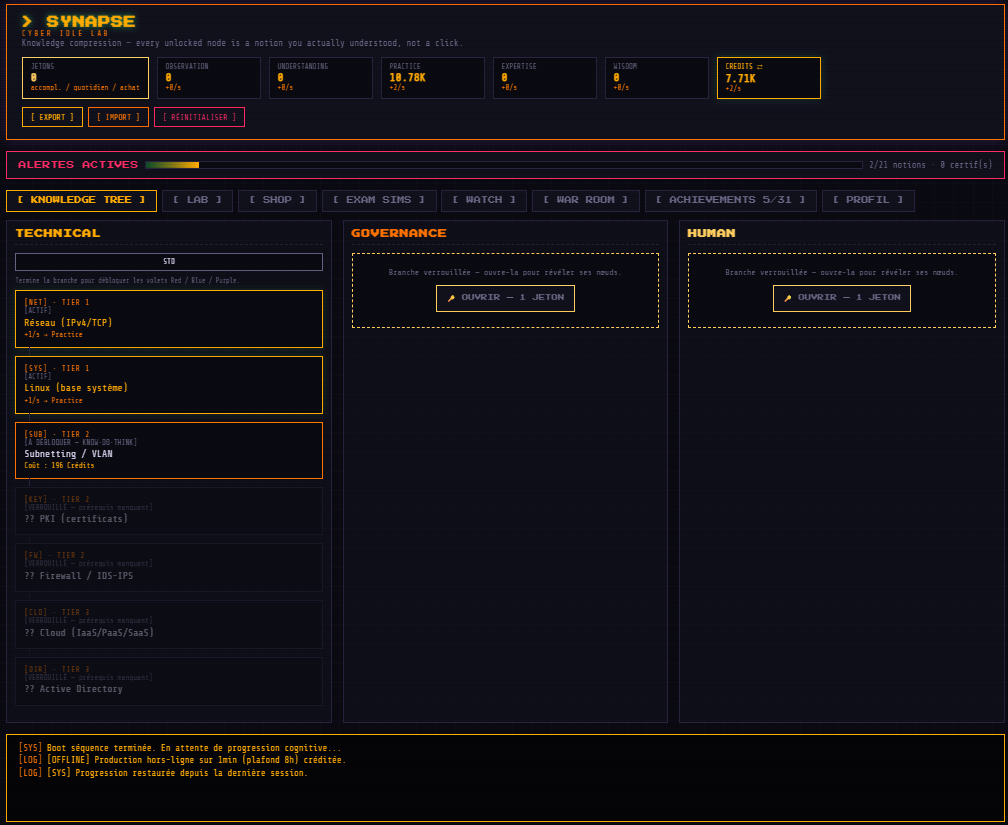Click the notions progress bar
This screenshot has width=1008, height=825.
[x=503, y=165]
